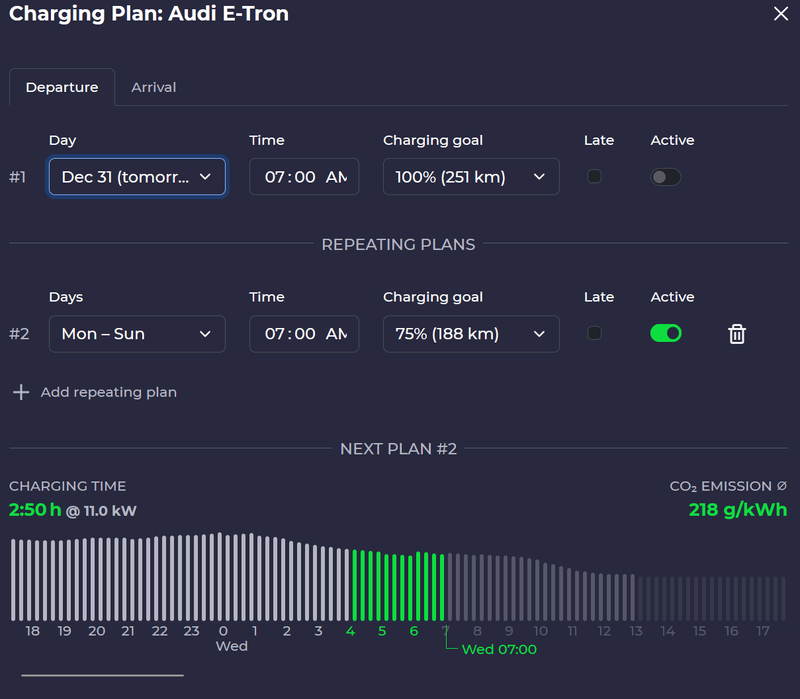Click the Add repeating plan link

(x=108, y=392)
